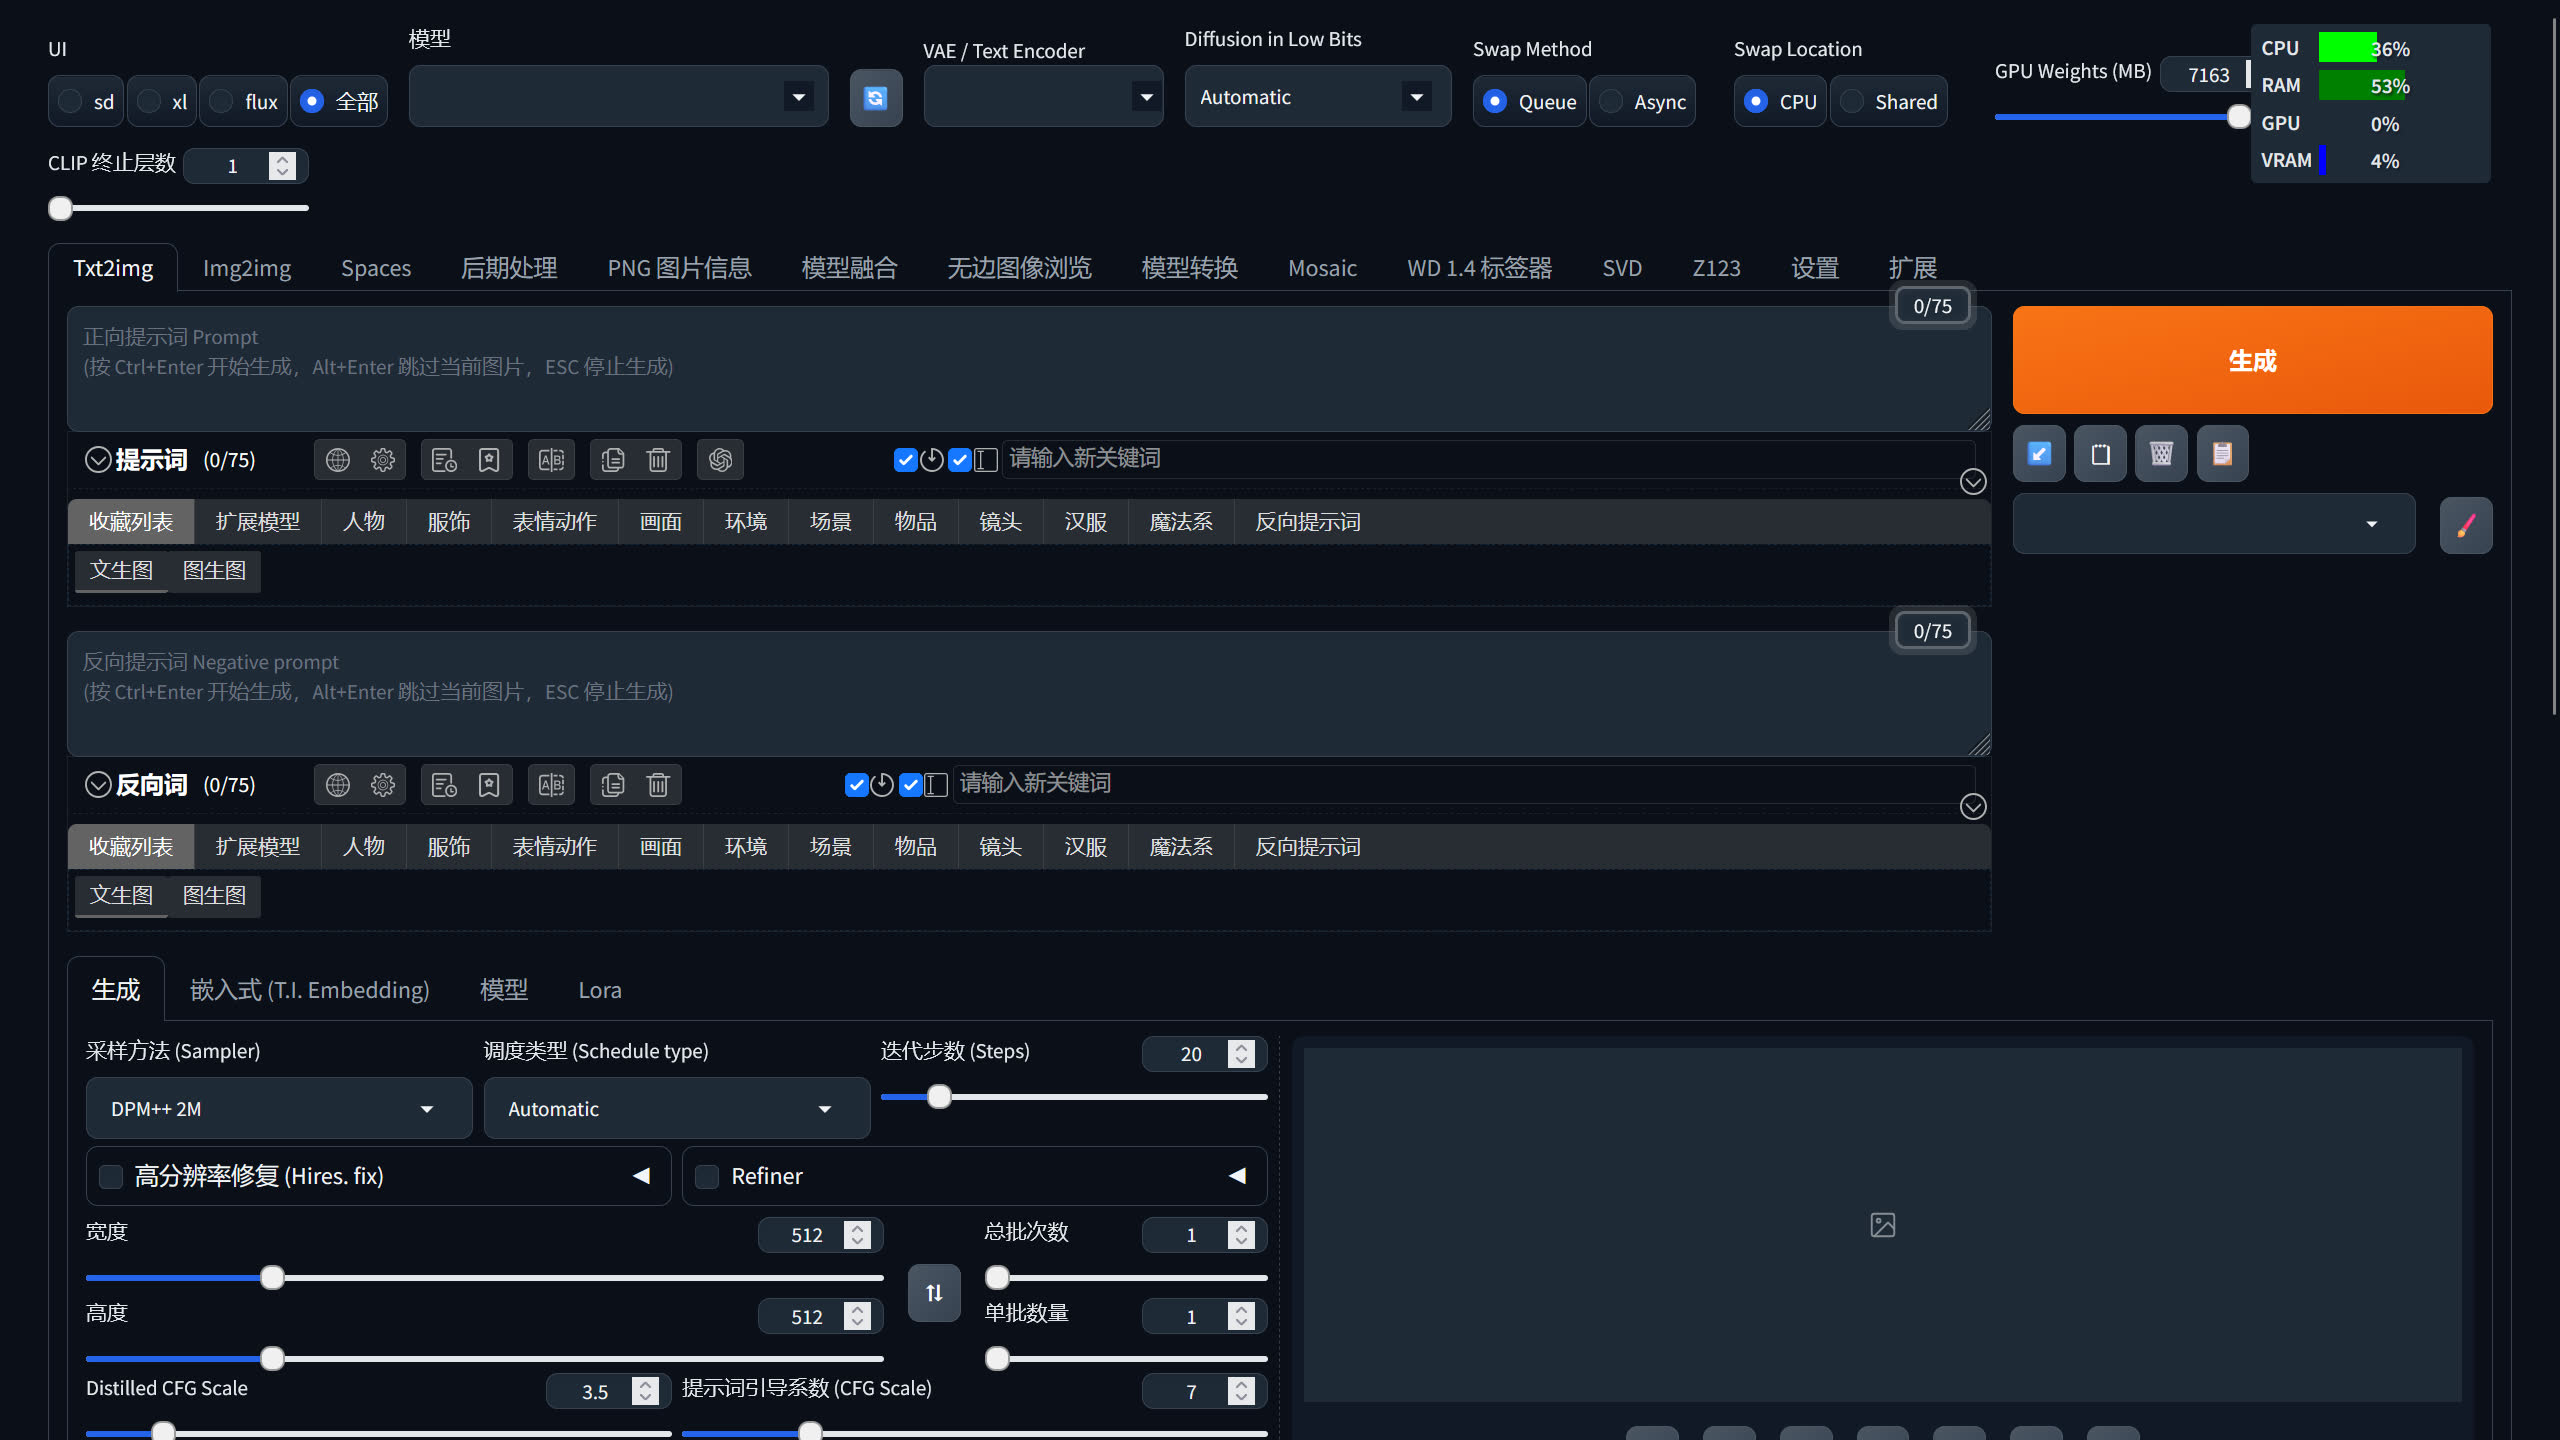The width and height of the screenshot is (2560, 1440).
Task: Choose Shared swap location
Action: click(x=1888, y=101)
